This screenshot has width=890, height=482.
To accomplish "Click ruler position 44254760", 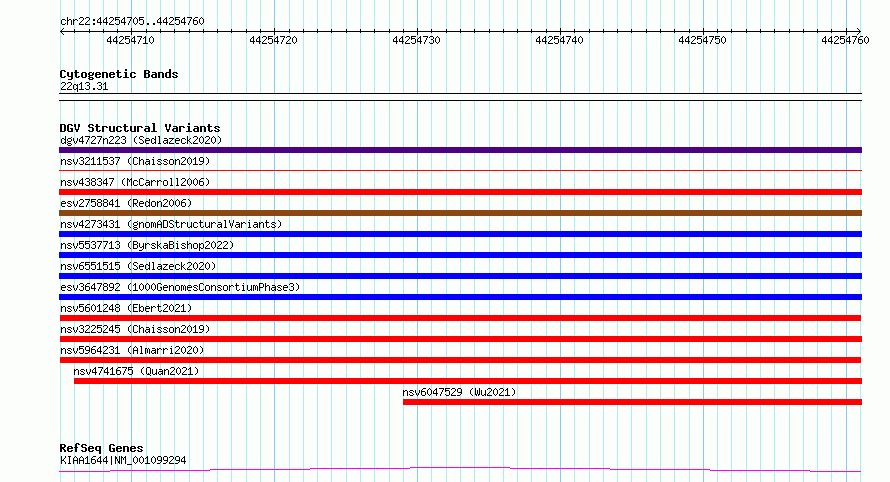I will 846,40.
